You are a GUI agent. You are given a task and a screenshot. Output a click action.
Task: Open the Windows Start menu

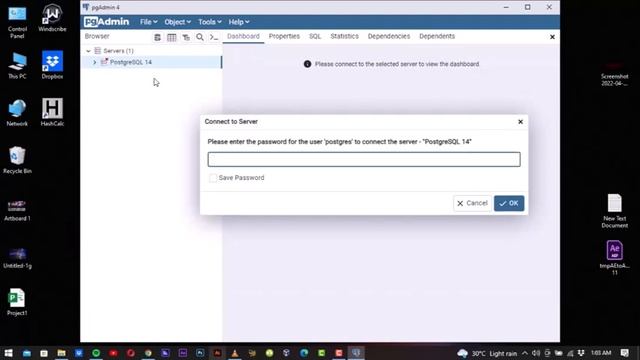(8, 353)
